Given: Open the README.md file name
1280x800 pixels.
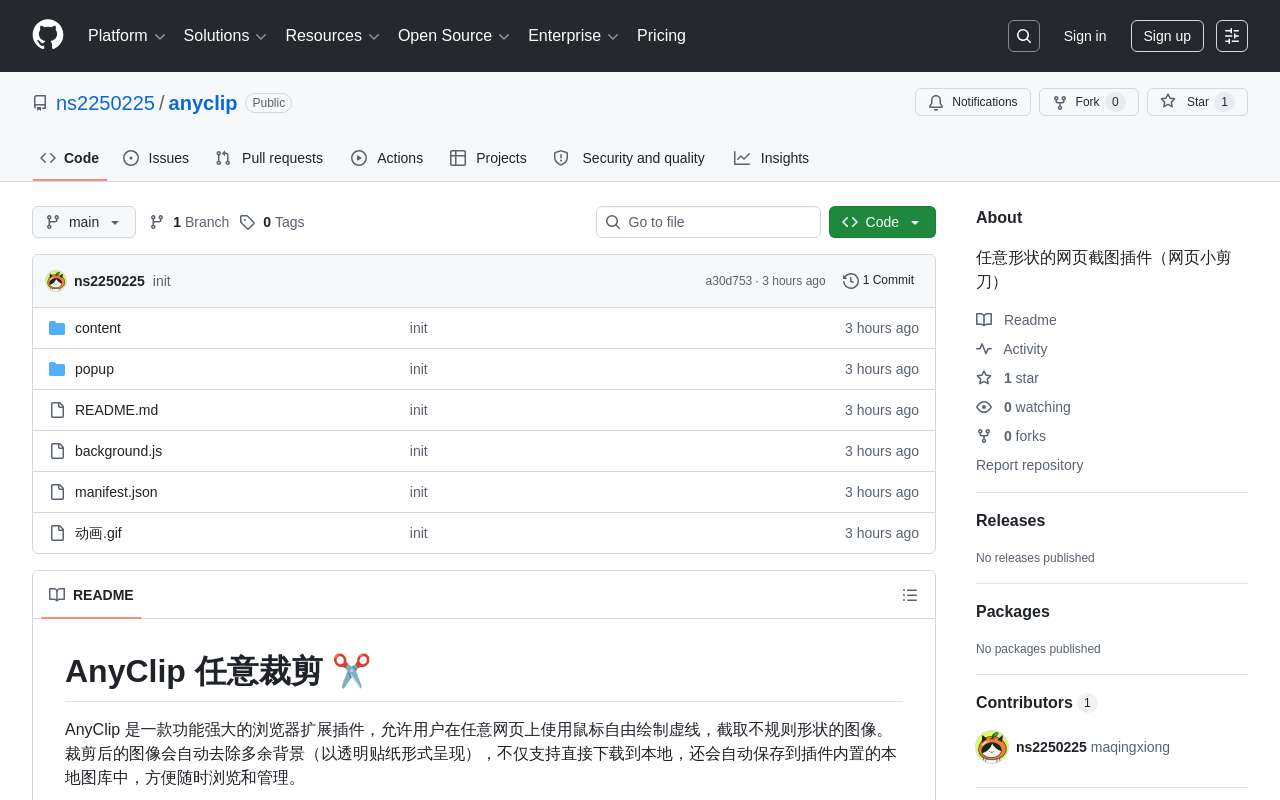Looking at the screenshot, I should 116,410.
